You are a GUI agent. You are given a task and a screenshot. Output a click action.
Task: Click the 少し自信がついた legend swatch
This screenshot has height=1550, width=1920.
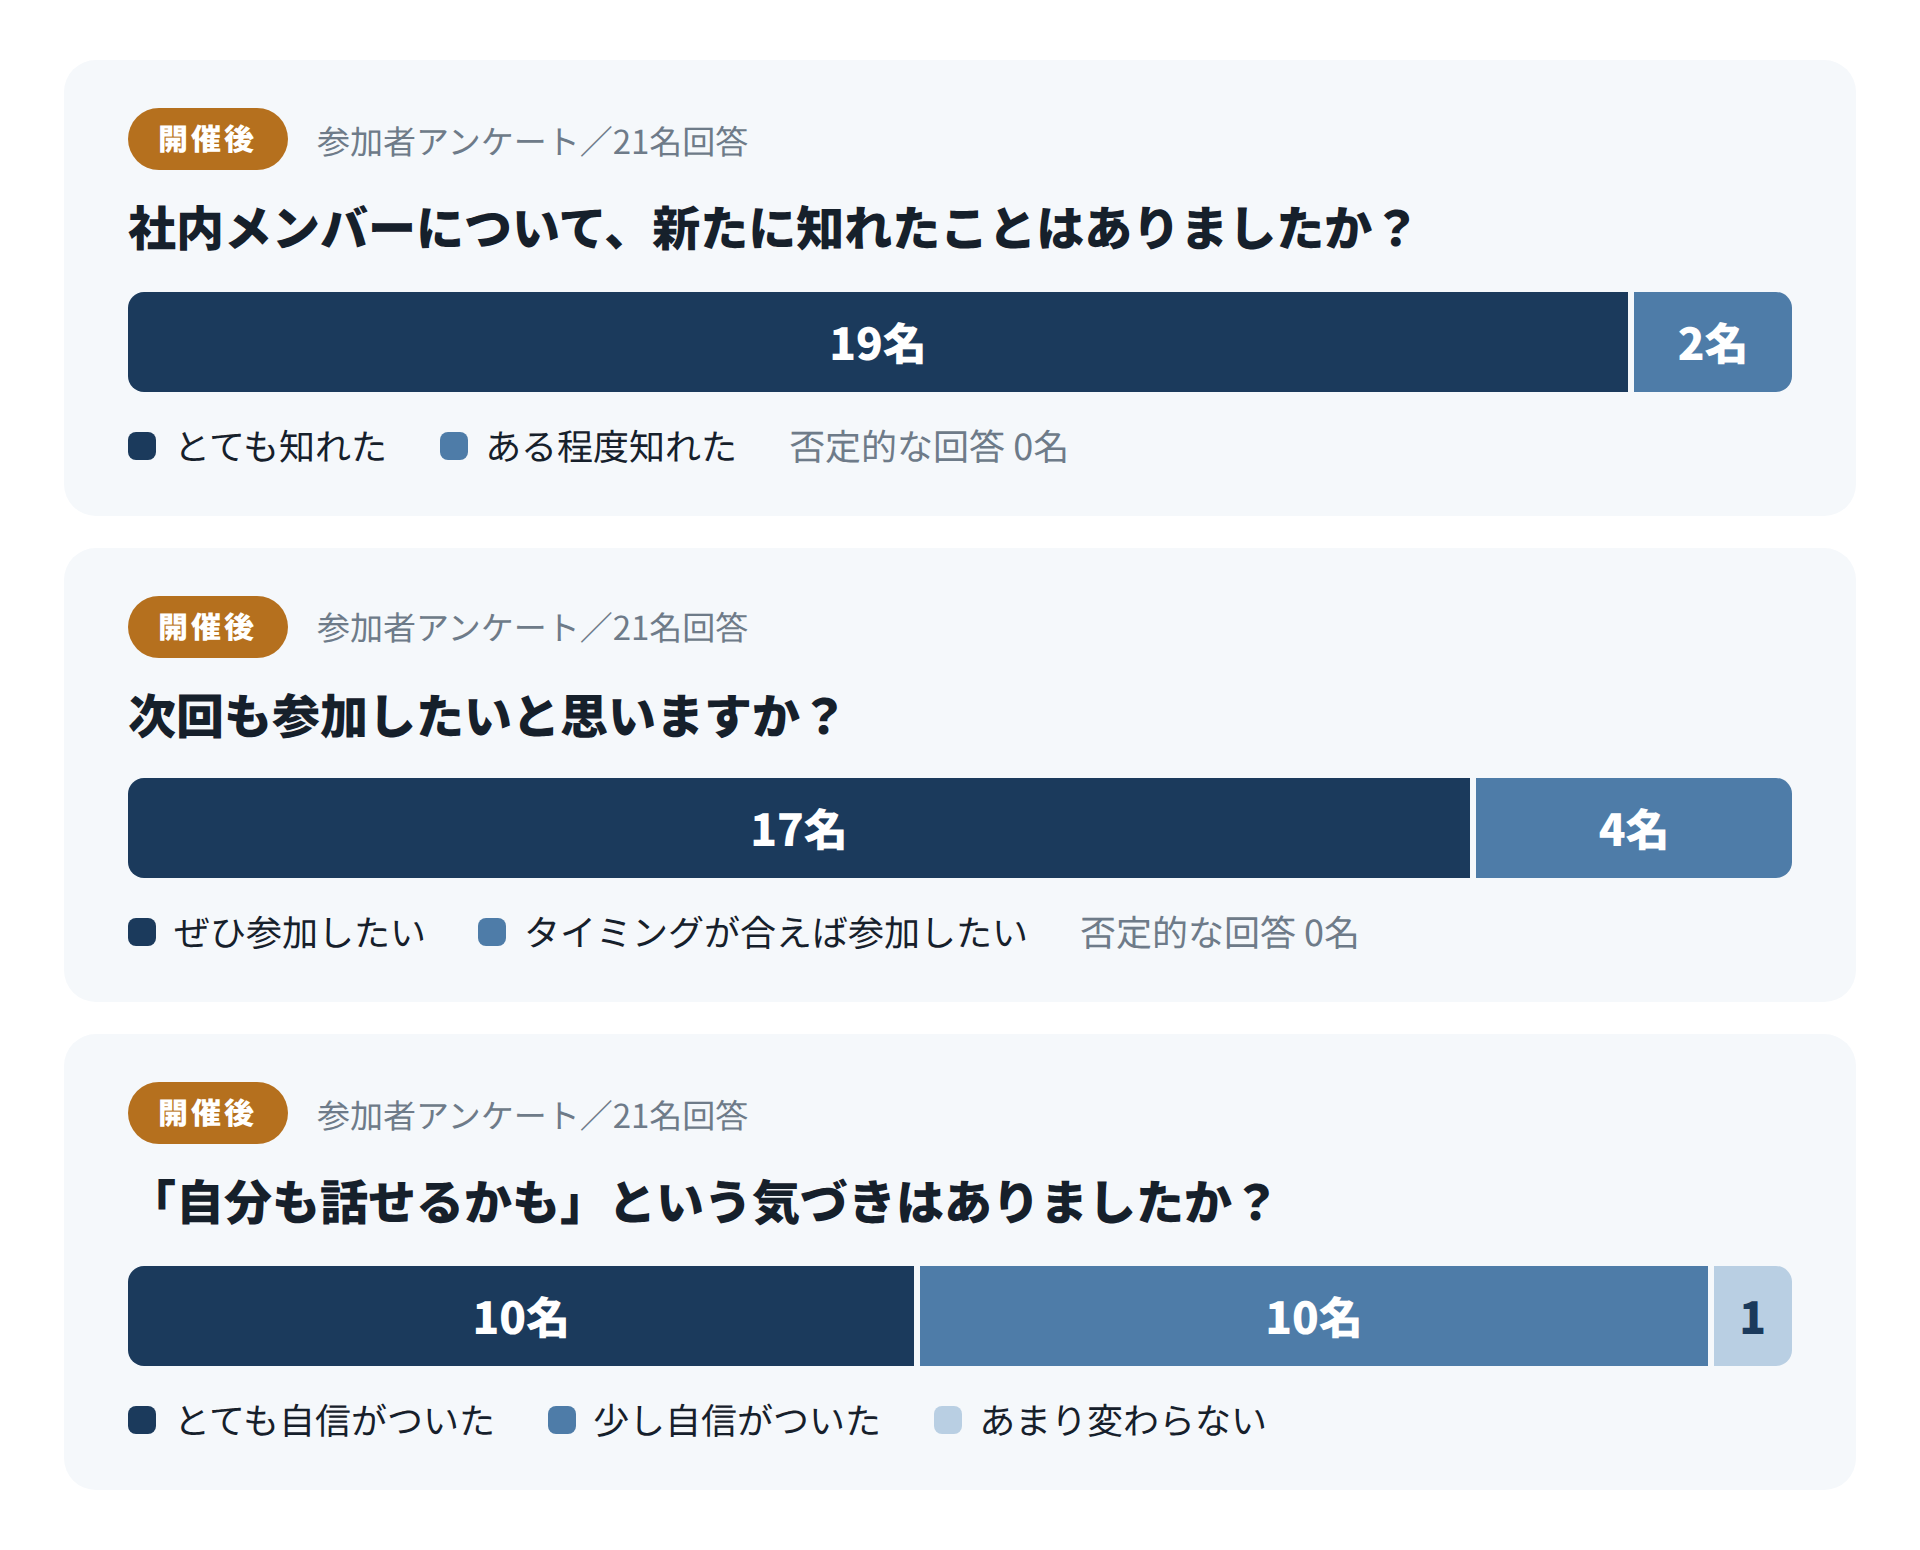(x=562, y=1420)
